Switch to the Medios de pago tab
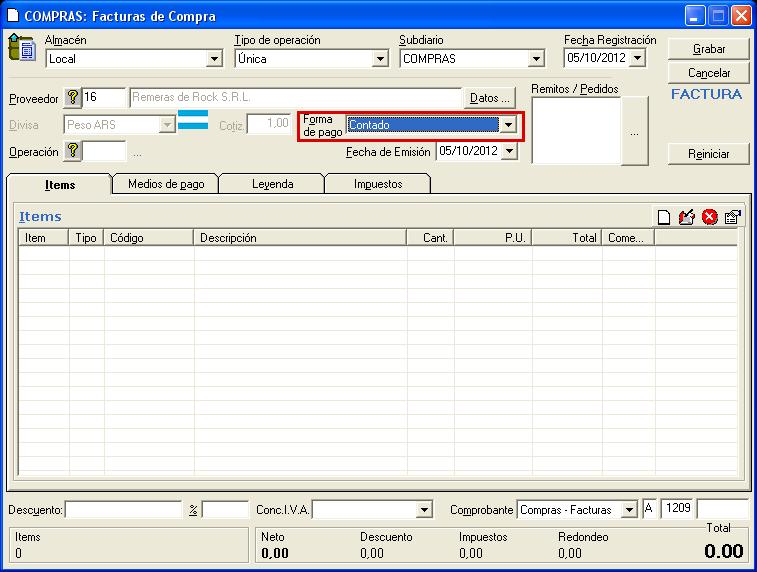 click(166, 184)
